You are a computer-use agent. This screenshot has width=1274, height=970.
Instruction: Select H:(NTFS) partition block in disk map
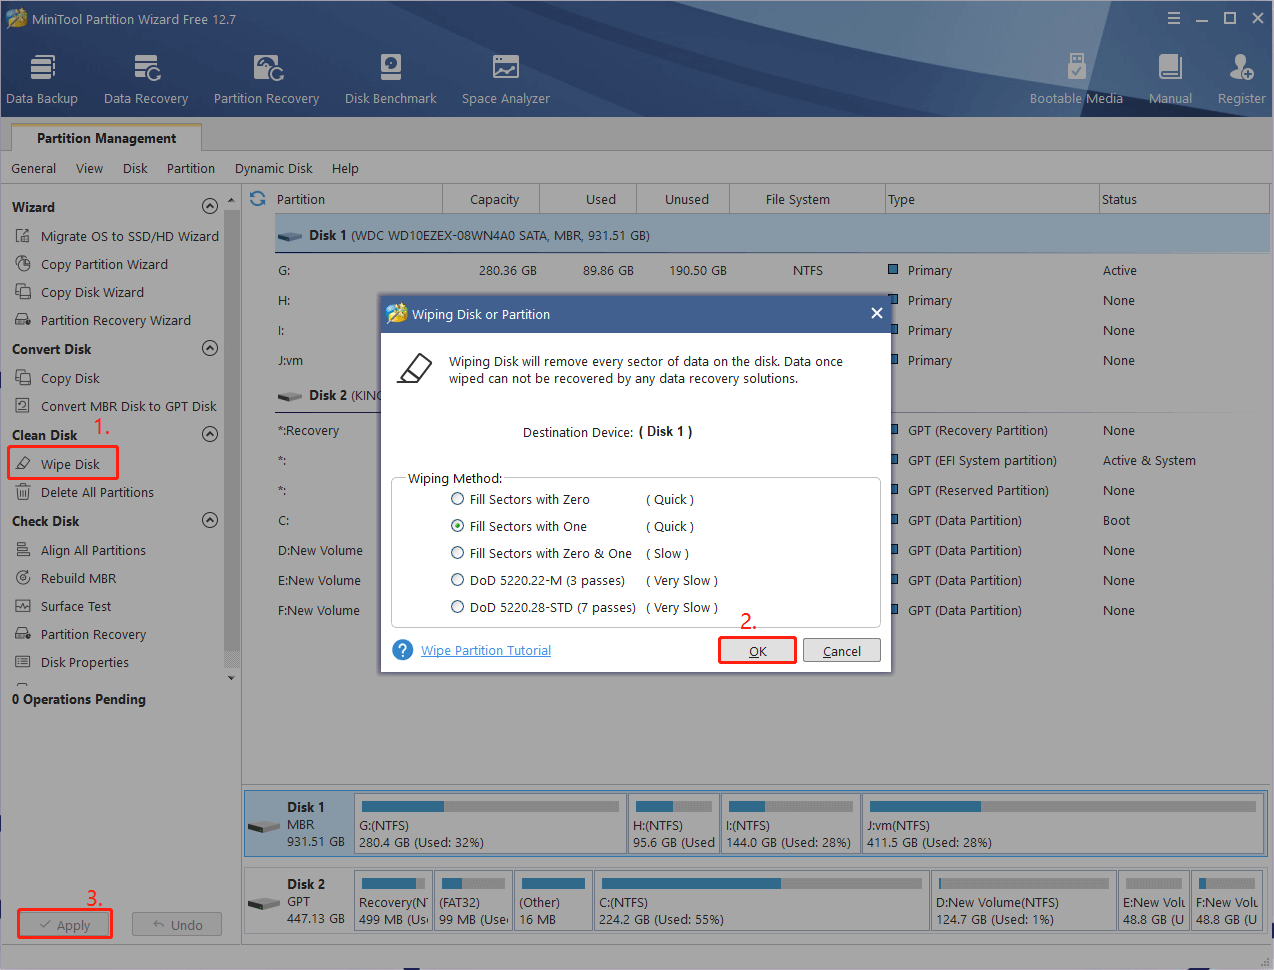674,824
